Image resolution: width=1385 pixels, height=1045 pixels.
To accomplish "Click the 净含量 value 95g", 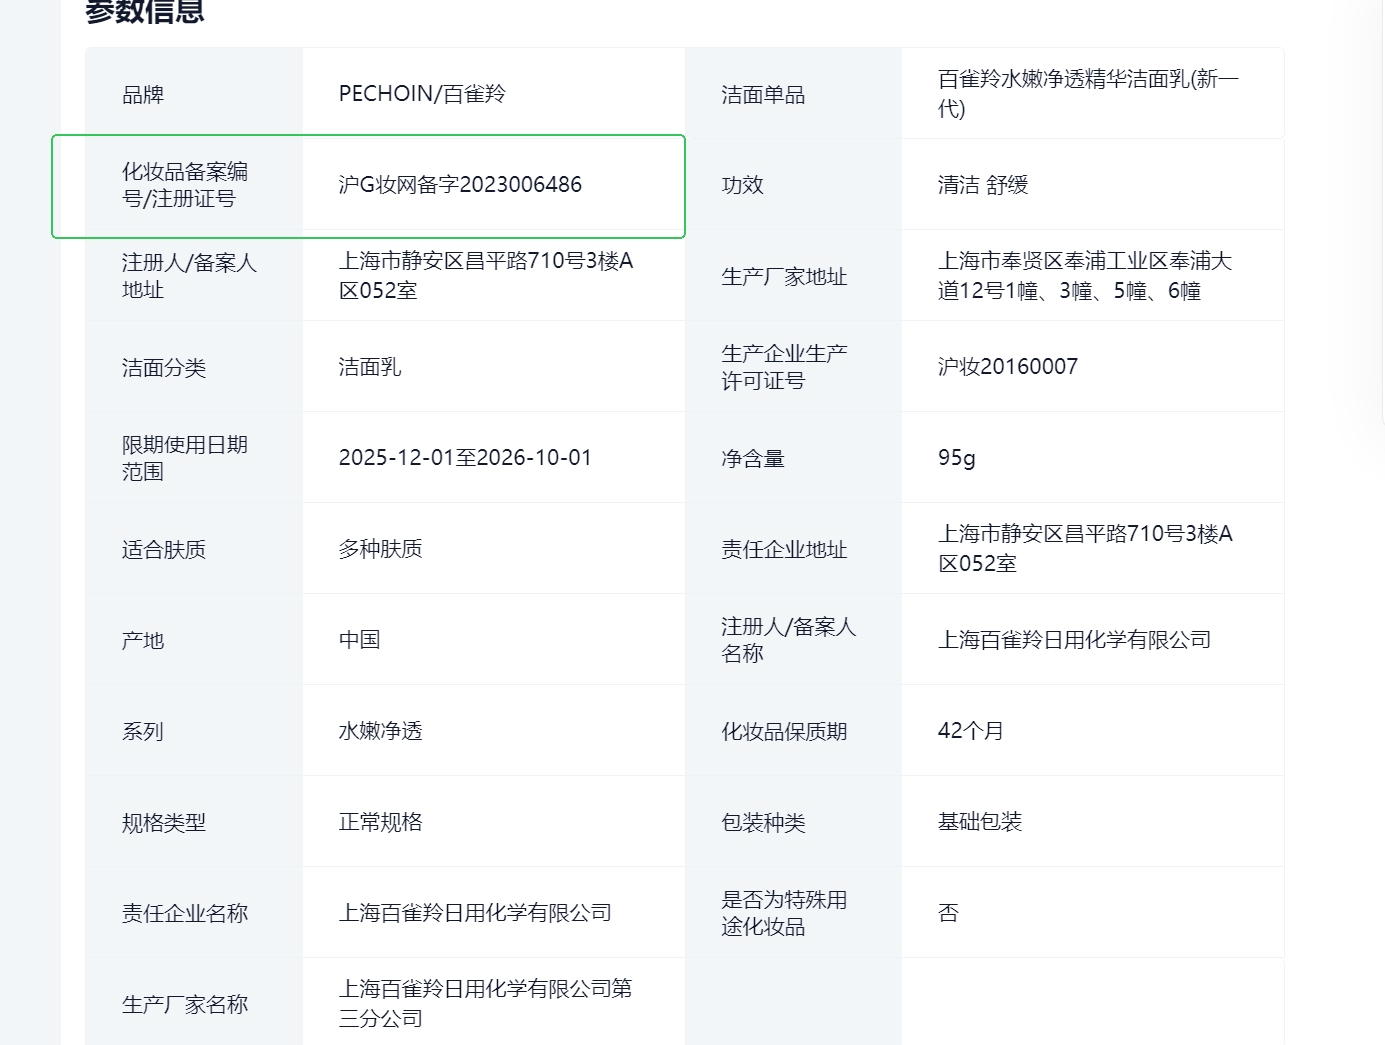I will coord(956,458).
